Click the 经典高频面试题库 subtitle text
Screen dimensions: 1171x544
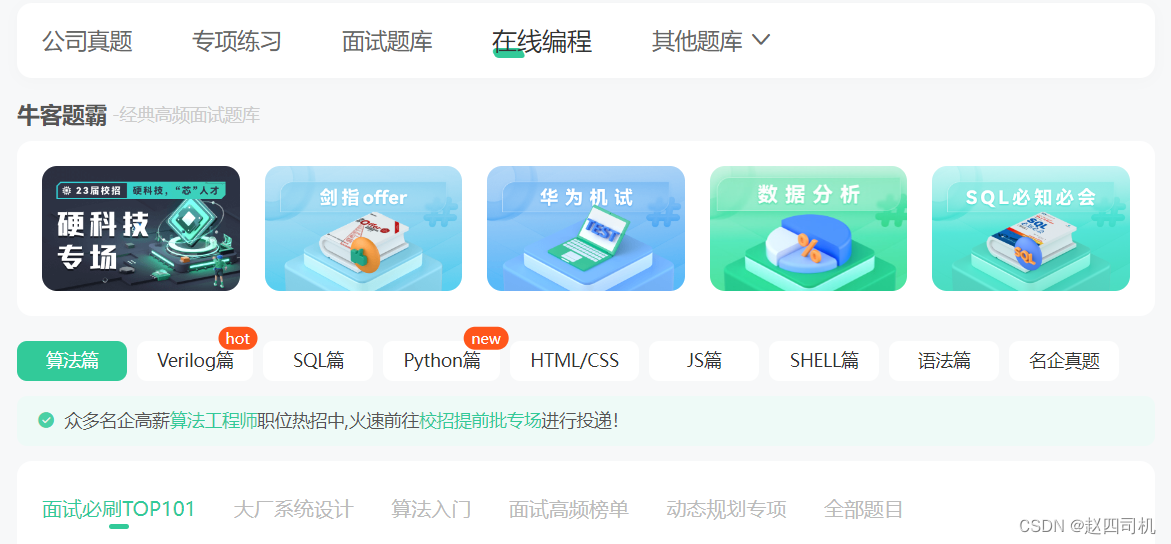tap(189, 116)
